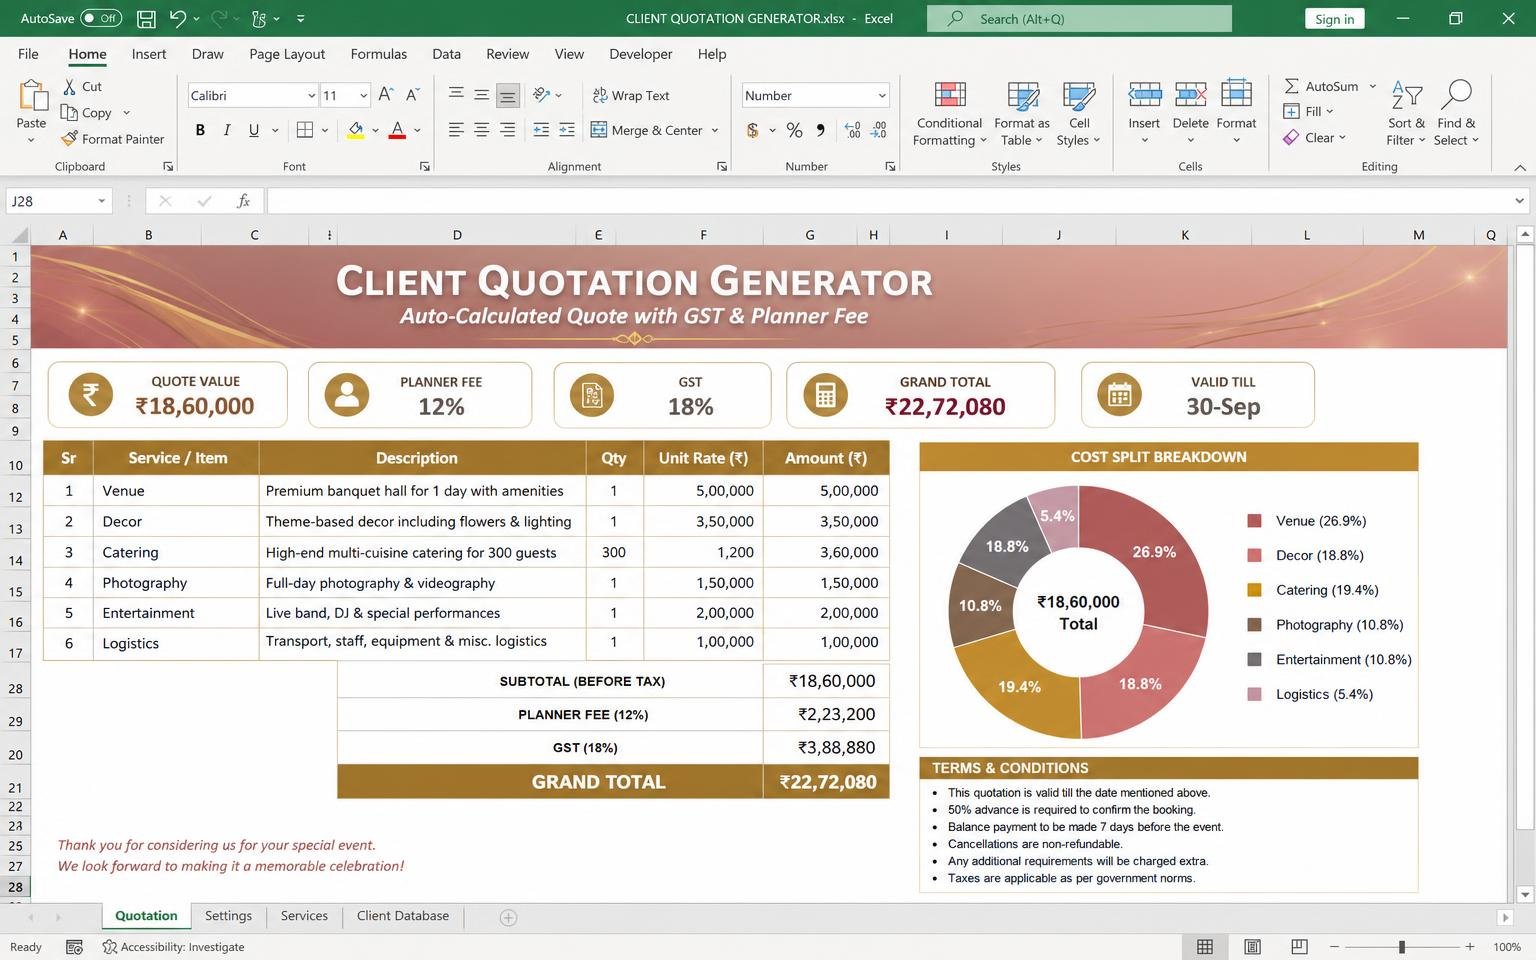Click the zoom slider handle
The height and width of the screenshot is (960, 1536).
point(1402,947)
